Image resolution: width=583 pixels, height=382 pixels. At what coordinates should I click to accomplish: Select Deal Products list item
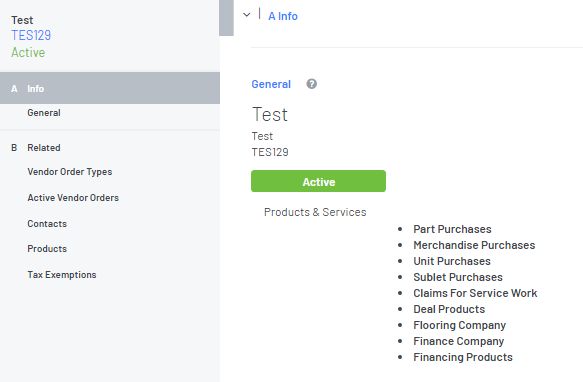[449, 309]
